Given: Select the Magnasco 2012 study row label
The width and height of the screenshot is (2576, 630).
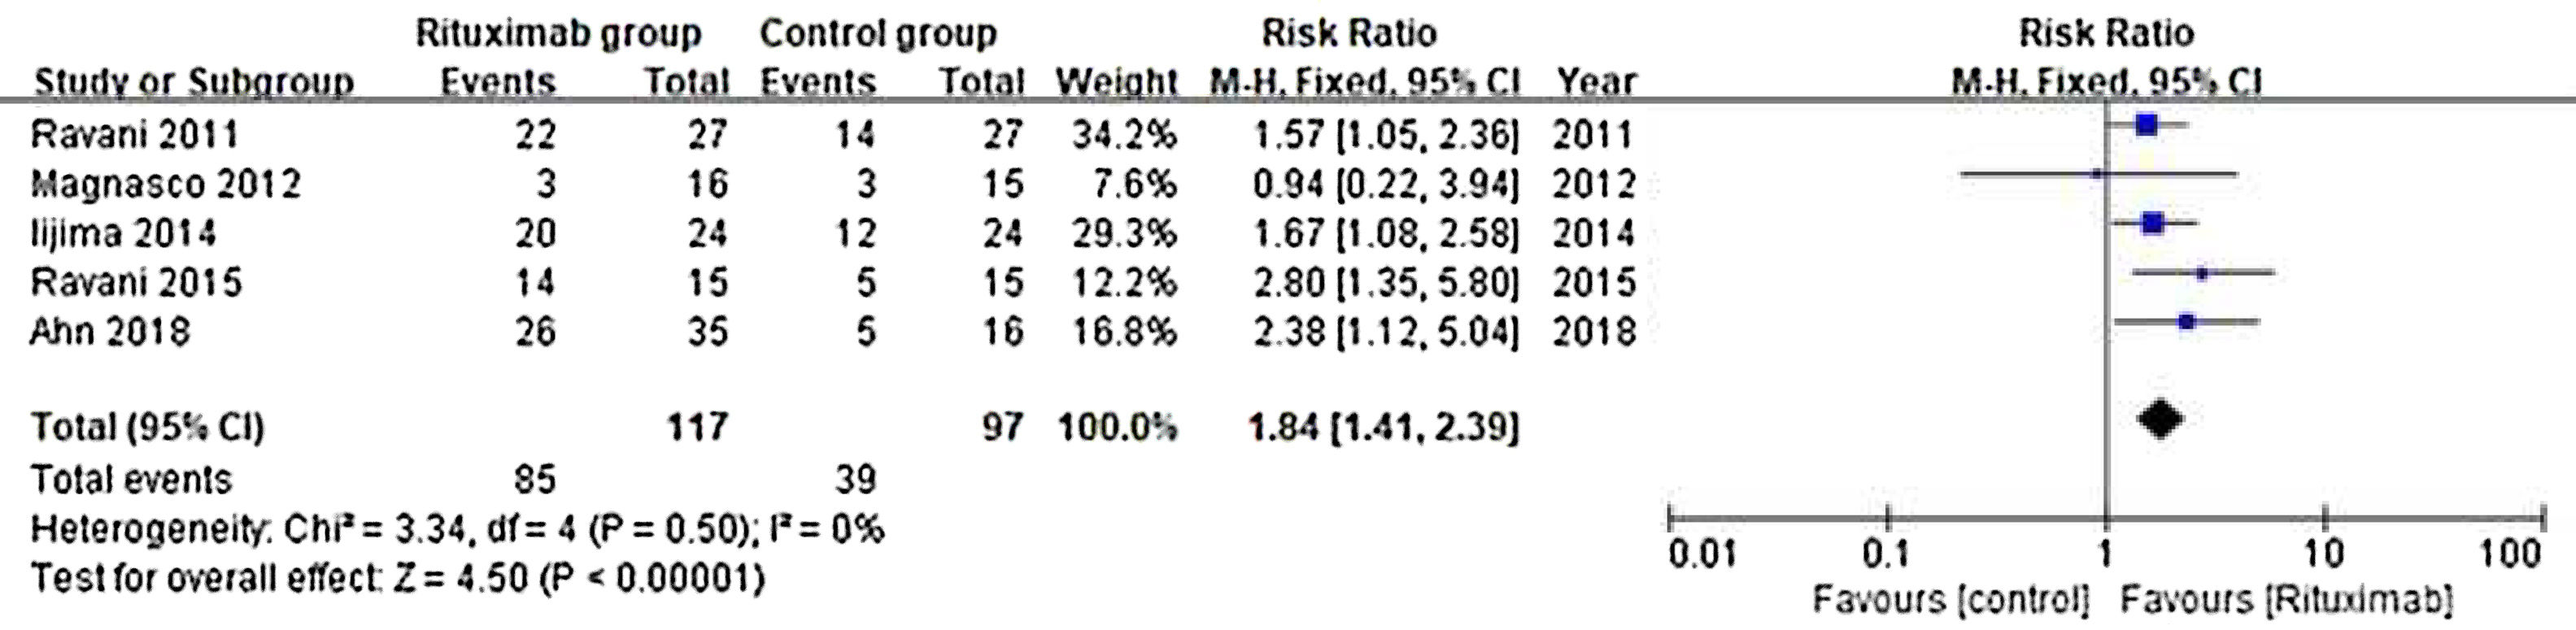Looking at the screenshot, I should [x=166, y=184].
